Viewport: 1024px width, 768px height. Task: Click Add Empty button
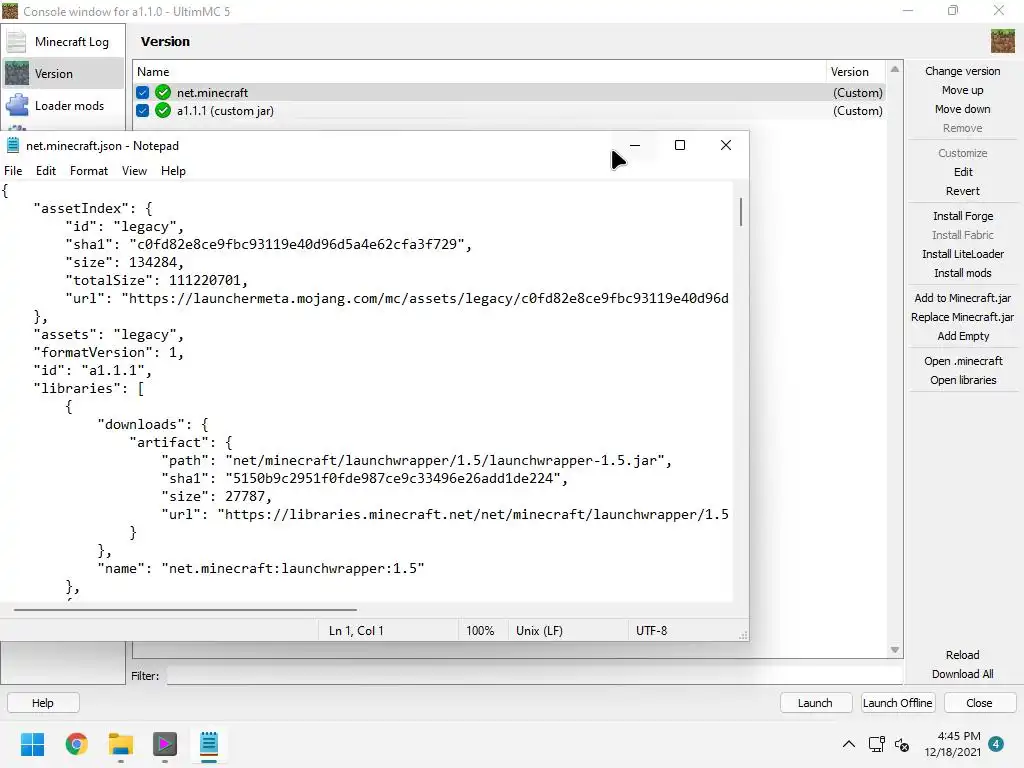[963, 336]
